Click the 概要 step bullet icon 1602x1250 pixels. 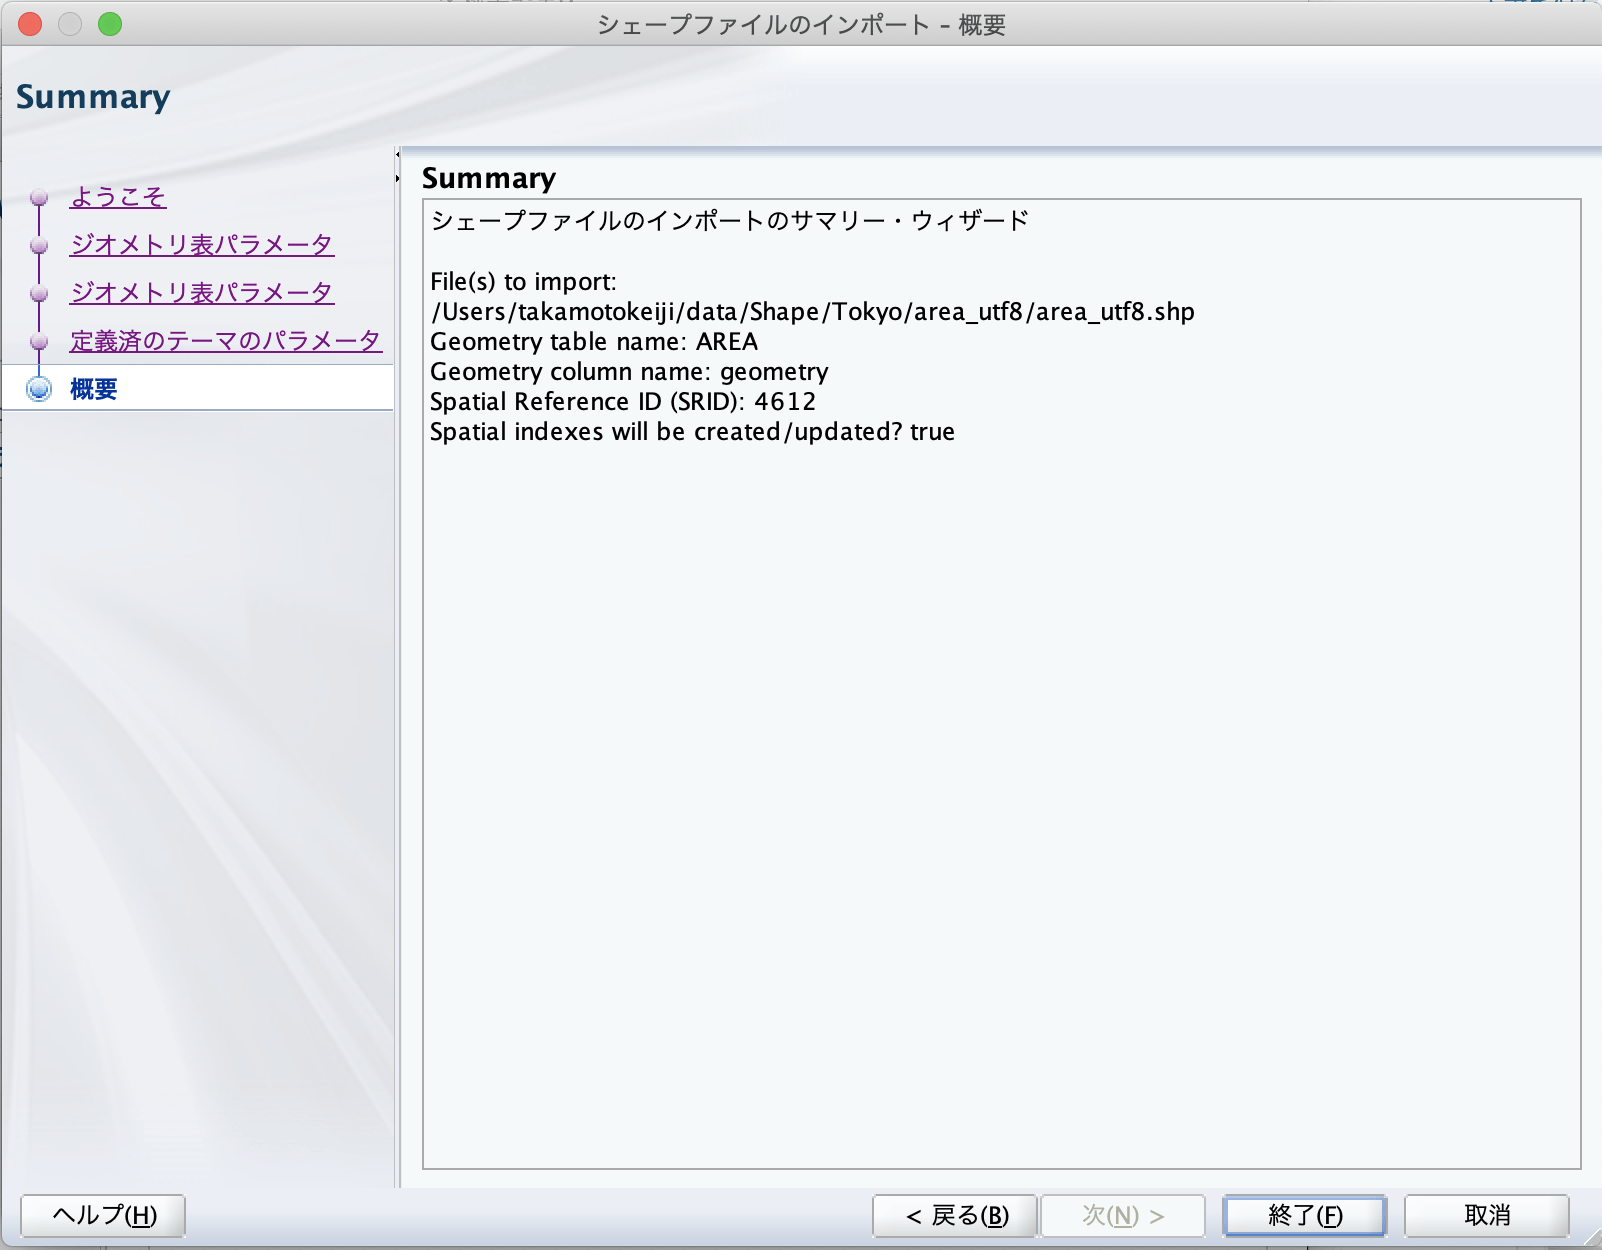click(x=39, y=389)
